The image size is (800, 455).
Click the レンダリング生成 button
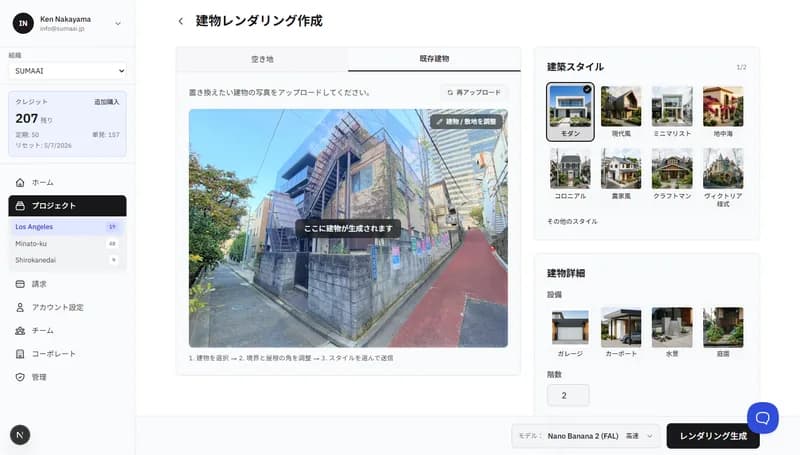point(713,436)
